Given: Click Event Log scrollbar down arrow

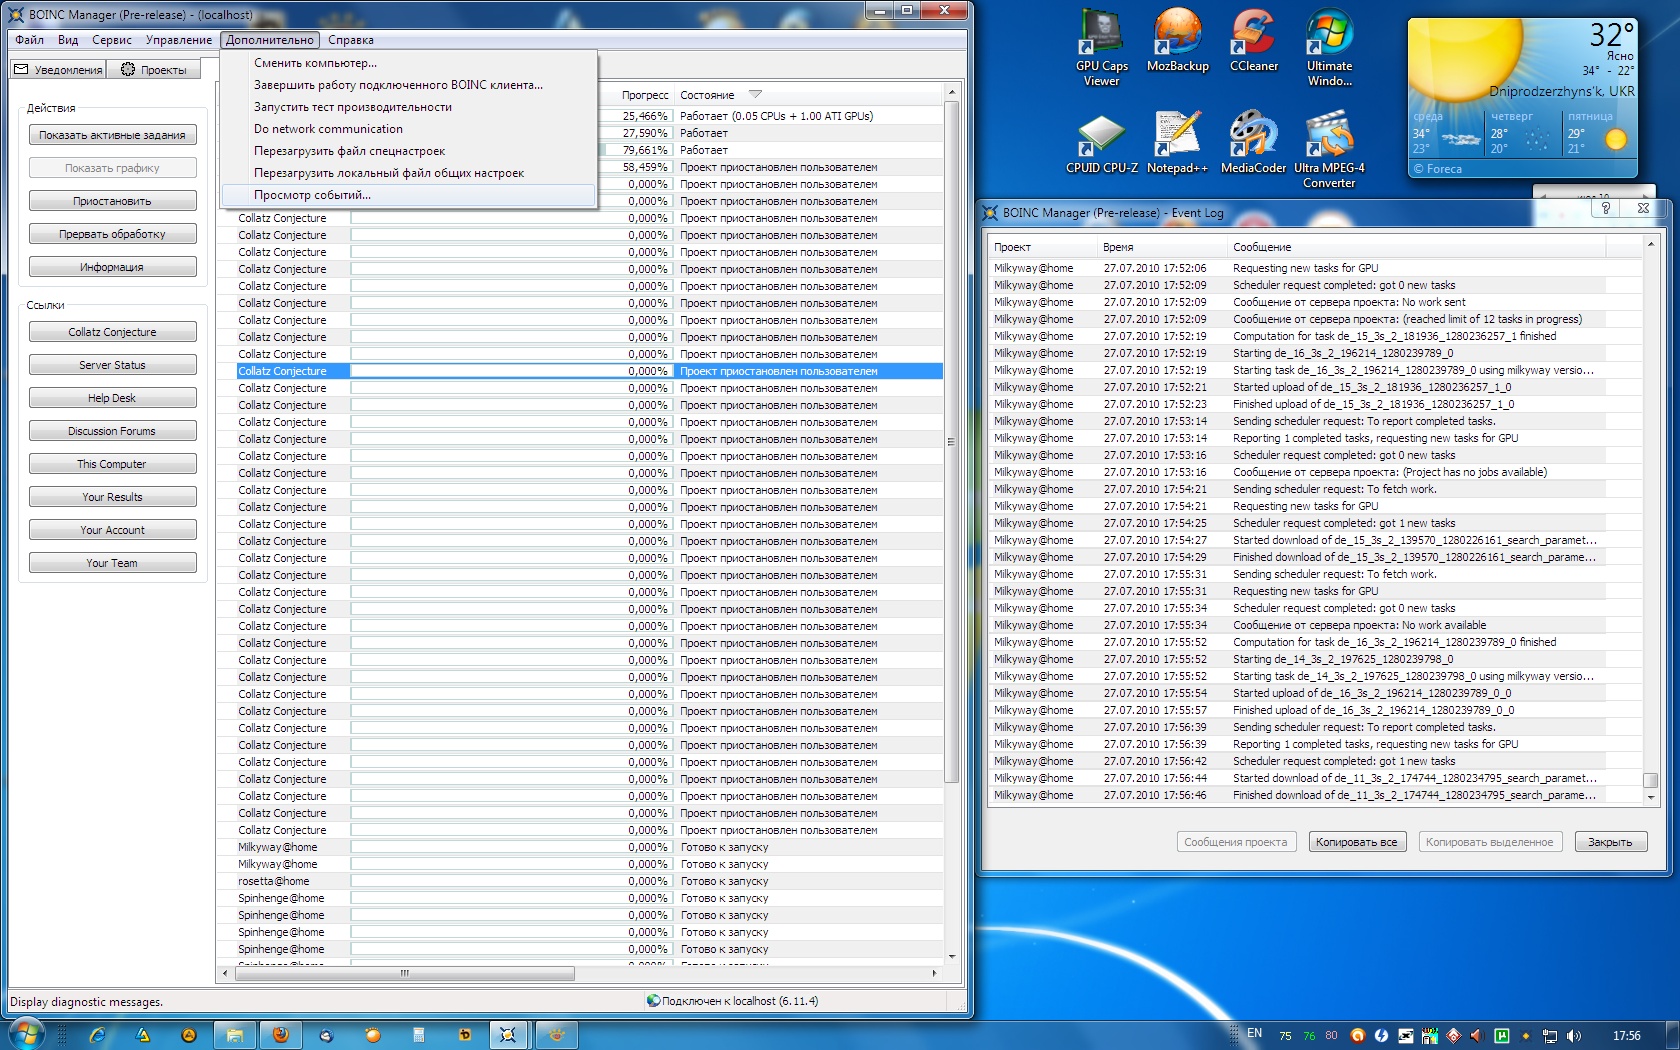Looking at the screenshot, I should [x=1650, y=797].
